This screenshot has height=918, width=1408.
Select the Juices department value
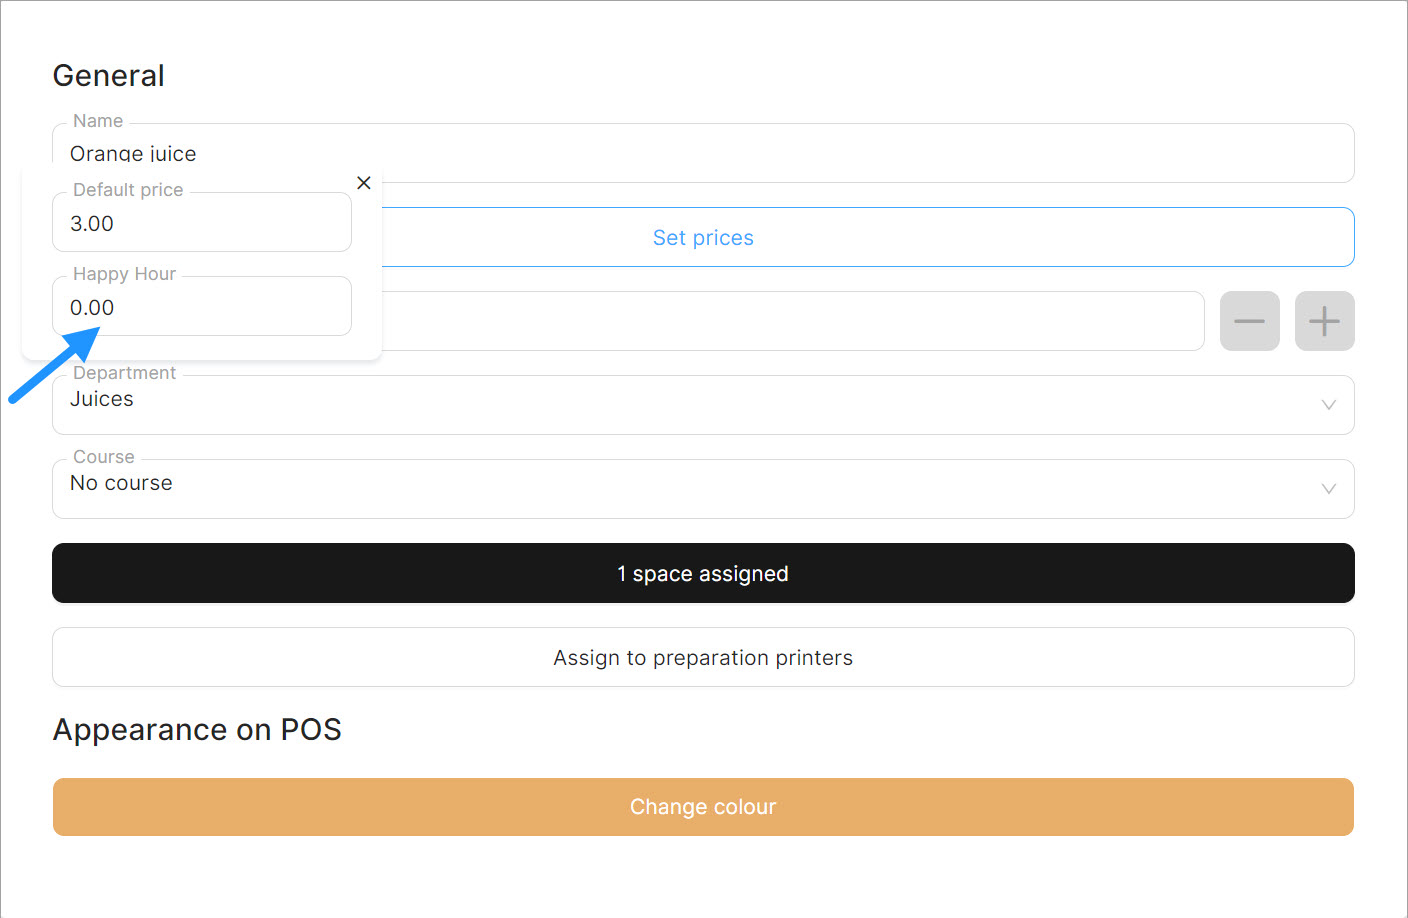click(x=102, y=400)
